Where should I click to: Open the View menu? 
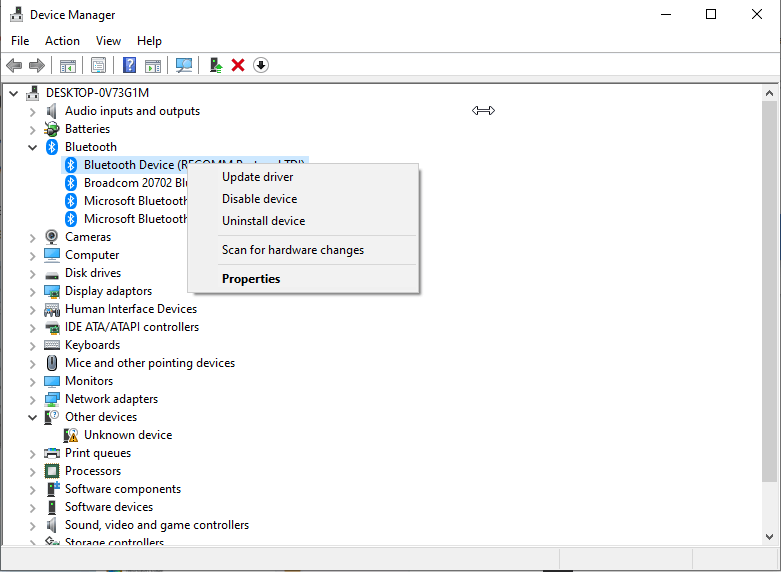click(x=108, y=41)
